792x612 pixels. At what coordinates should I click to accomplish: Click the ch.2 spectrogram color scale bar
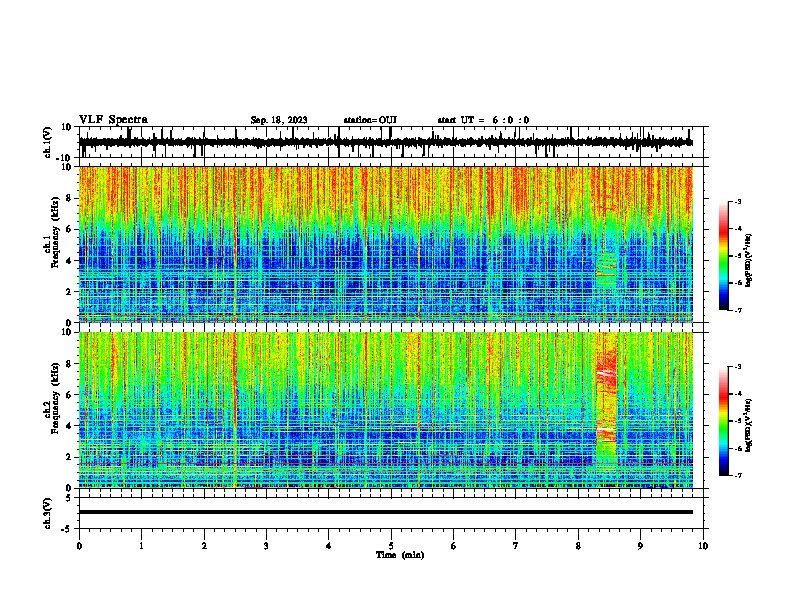723,421
